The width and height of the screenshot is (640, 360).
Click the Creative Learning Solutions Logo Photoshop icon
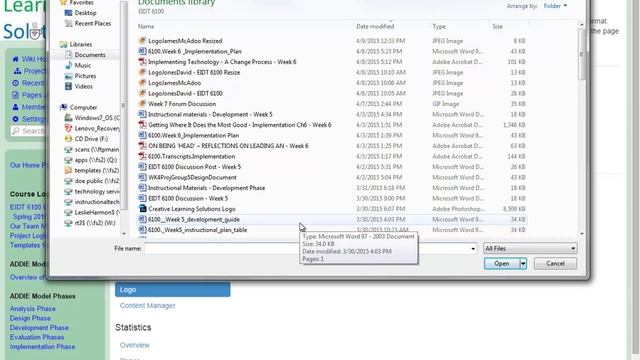pyautogui.click(x=142, y=209)
